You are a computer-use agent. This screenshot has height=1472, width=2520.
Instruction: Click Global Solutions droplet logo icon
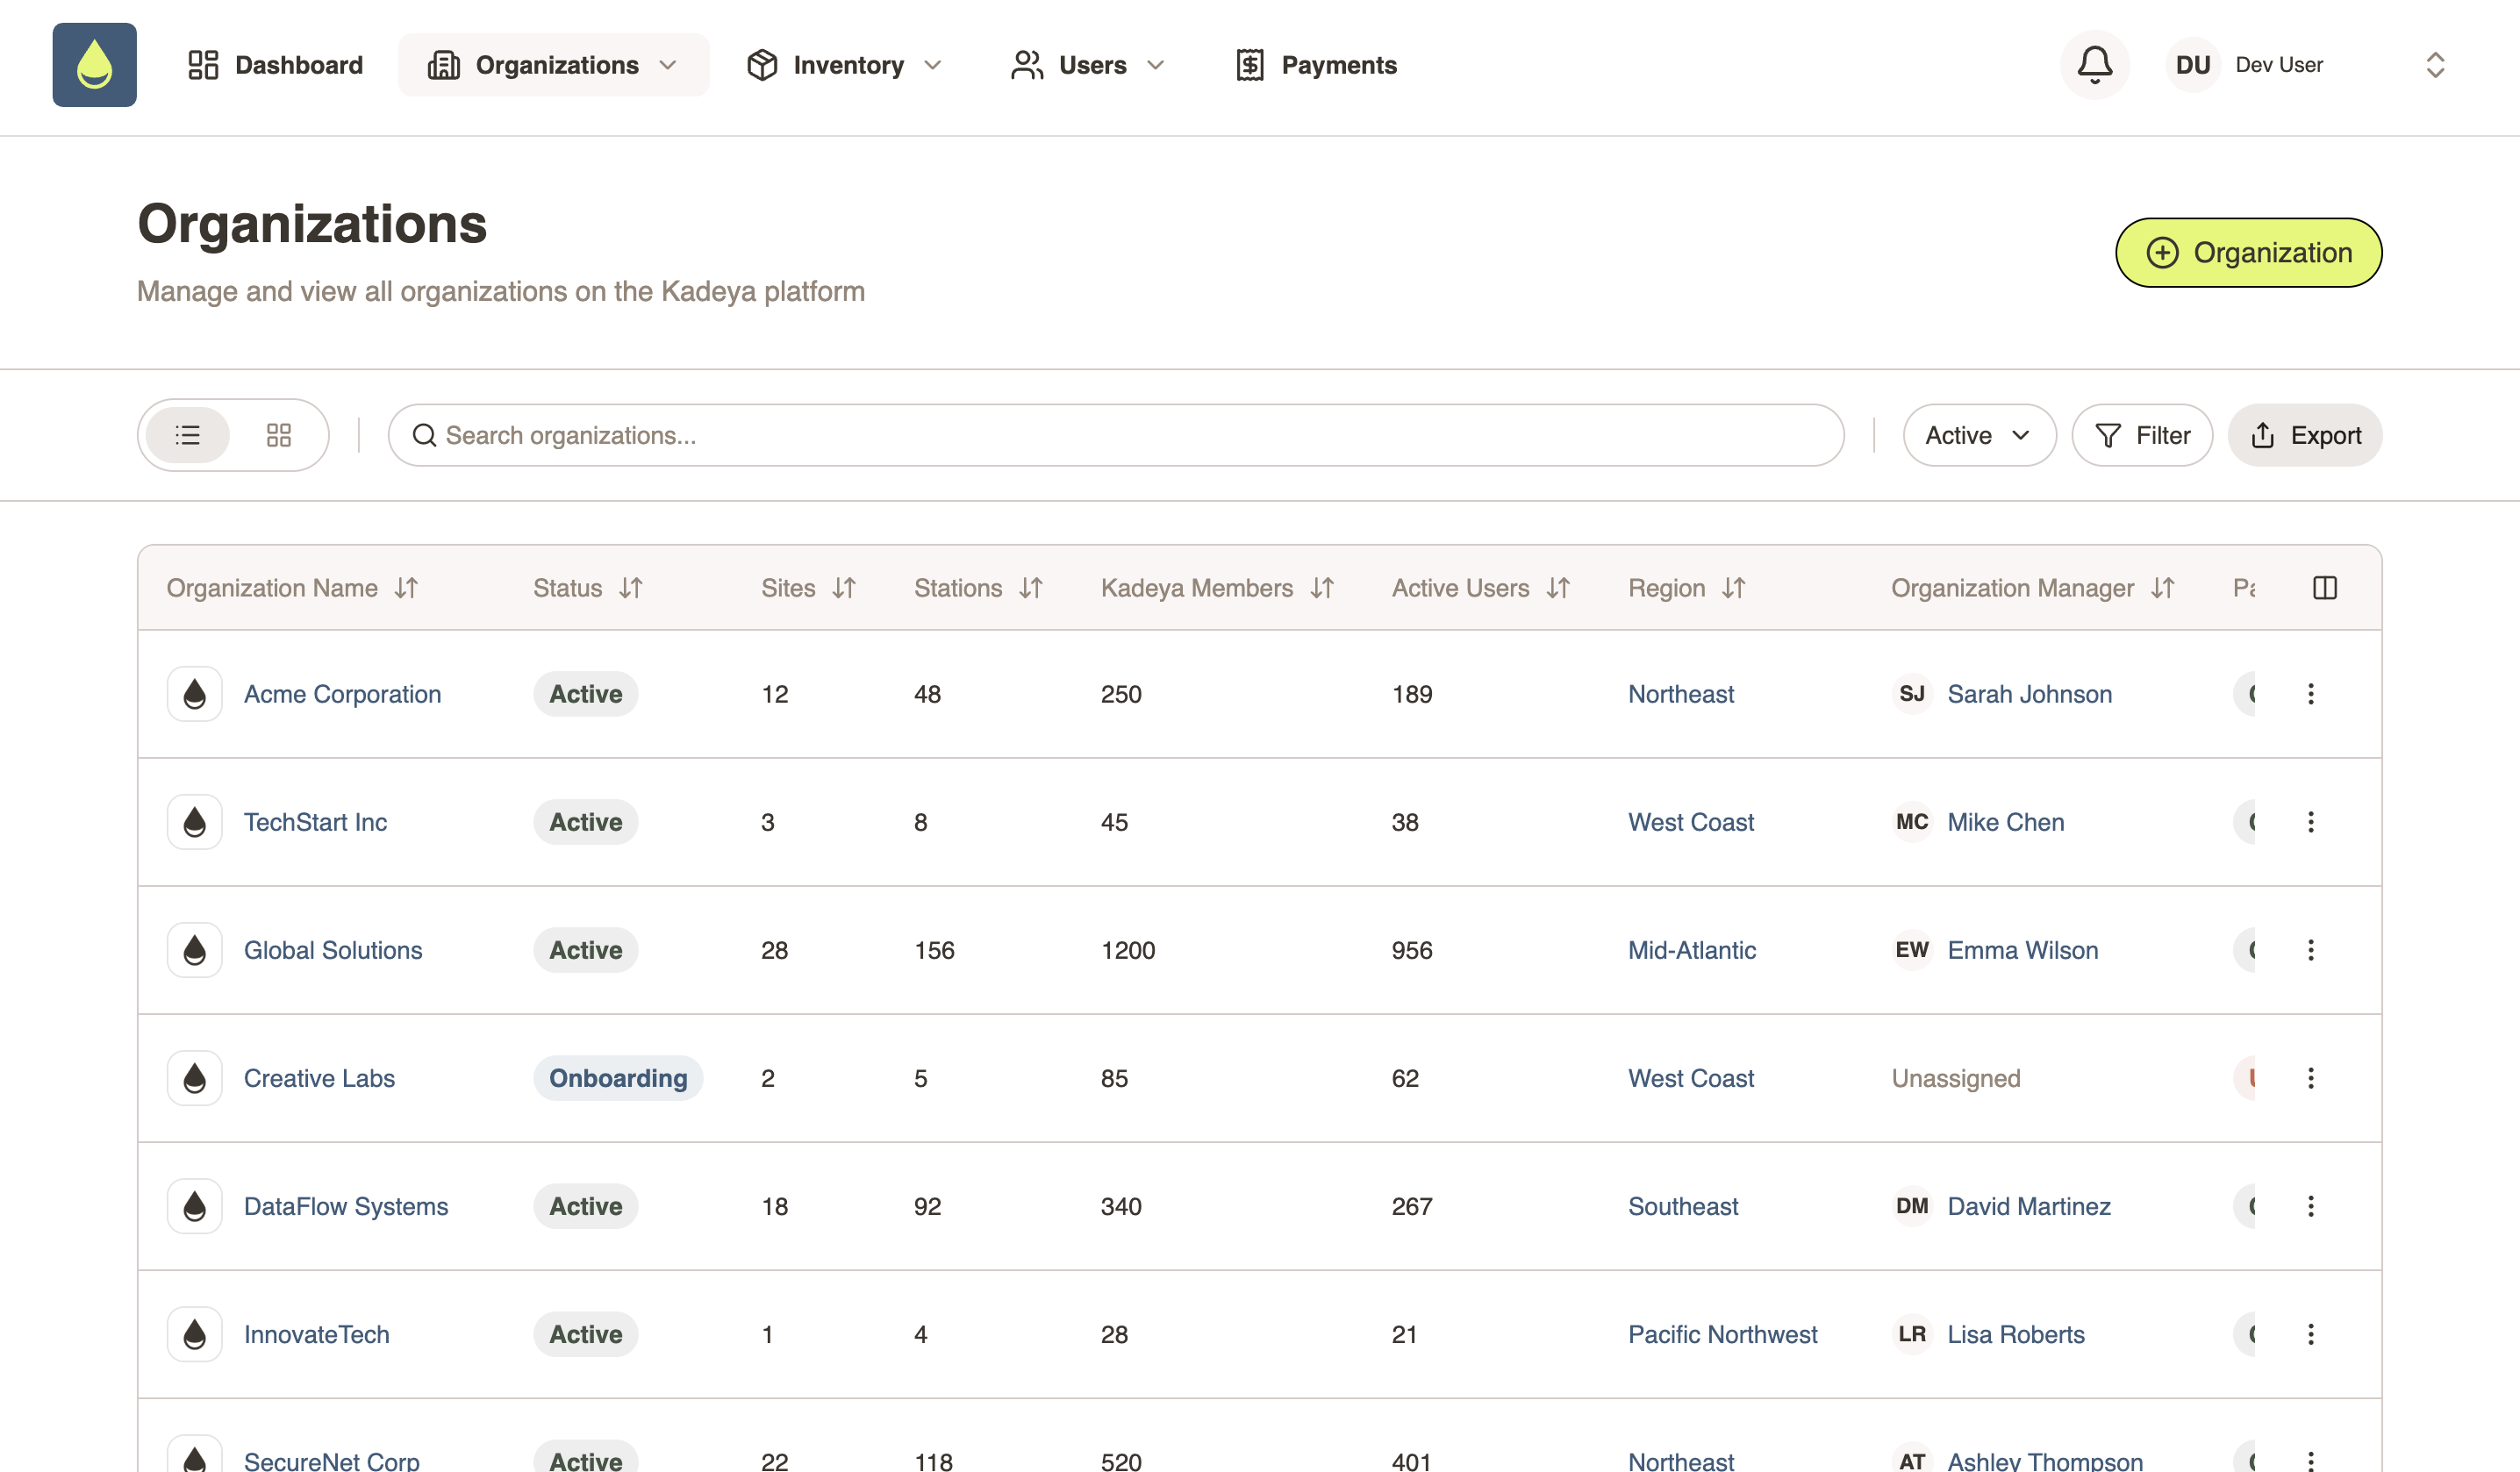(x=195, y=950)
